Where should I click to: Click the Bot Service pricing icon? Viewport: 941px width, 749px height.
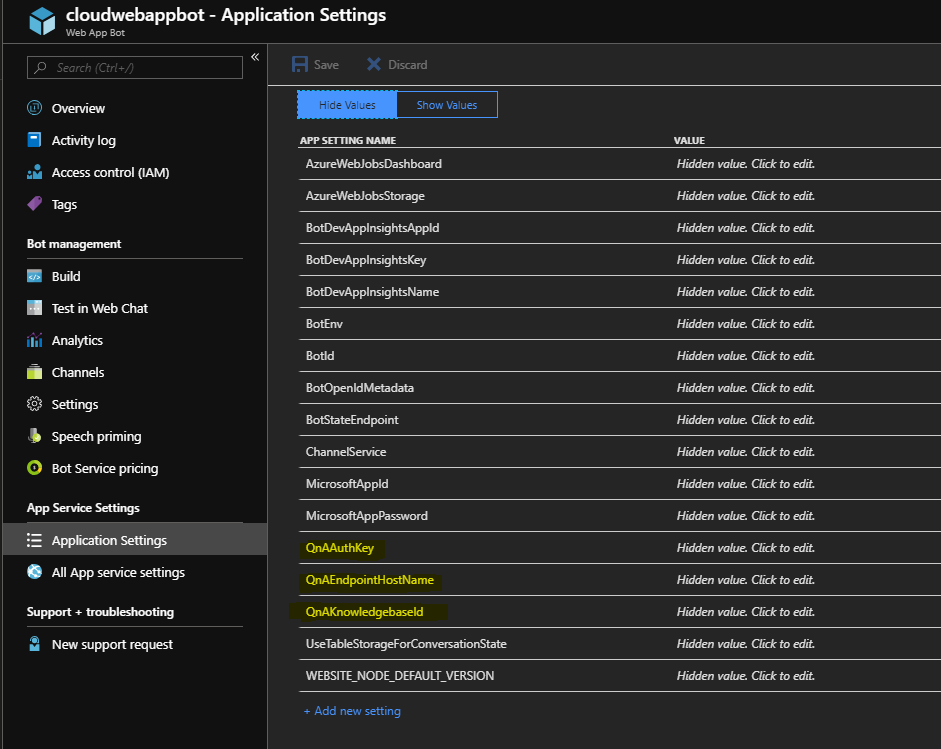[x=34, y=468]
